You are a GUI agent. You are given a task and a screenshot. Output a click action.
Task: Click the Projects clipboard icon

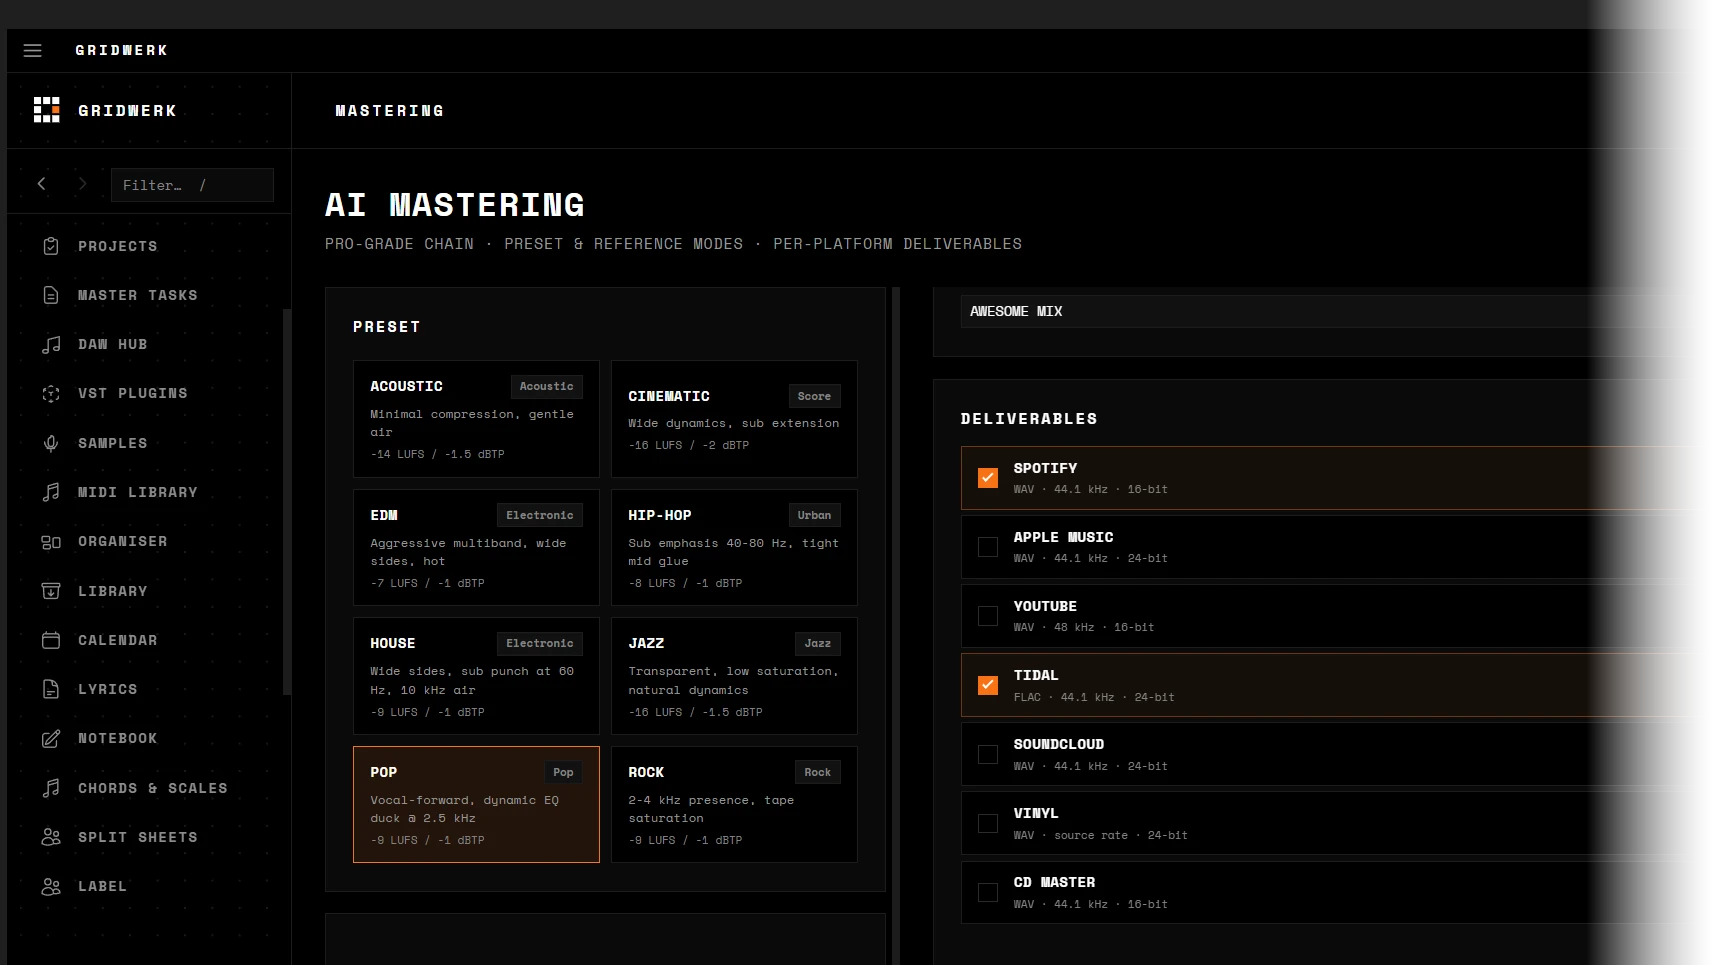tap(51, 246)
